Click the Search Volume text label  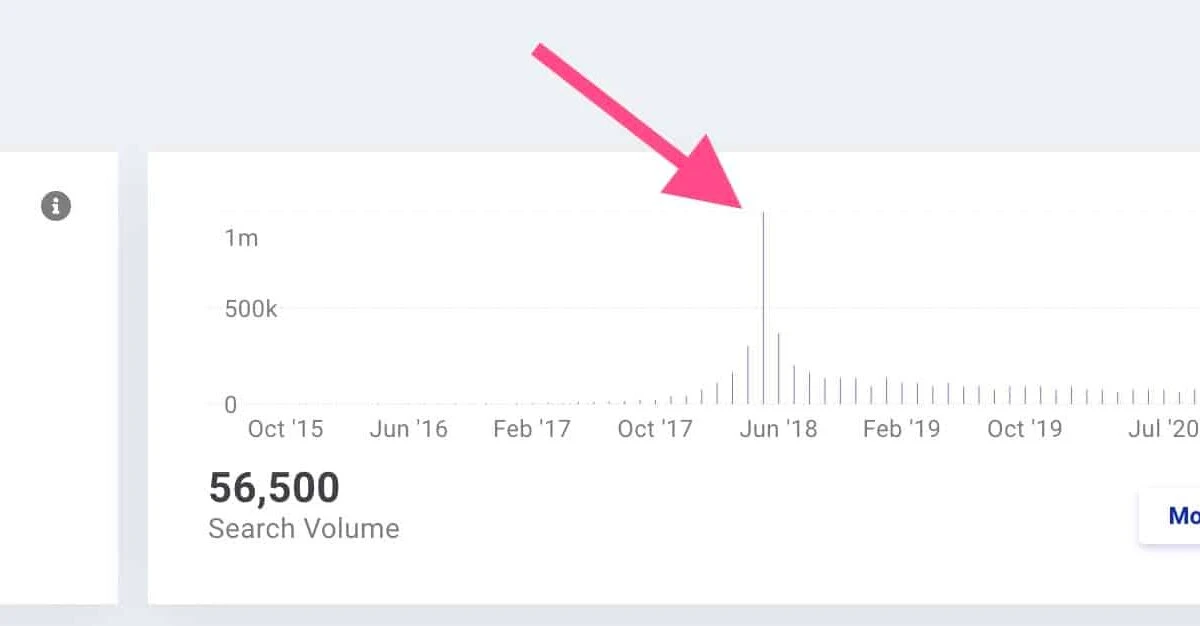(303, 529)
